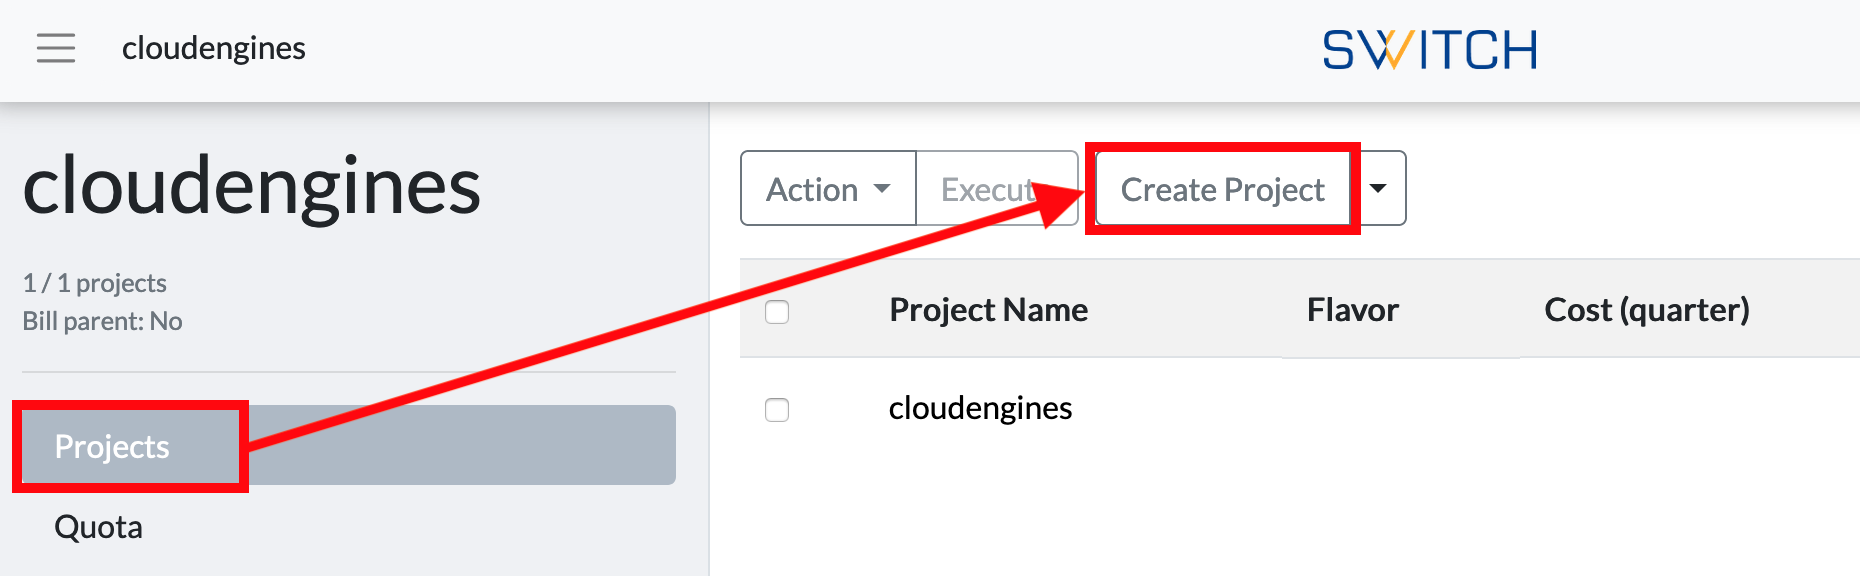Click the large cloudengines sidebar heading

click(x=252, y=186)
